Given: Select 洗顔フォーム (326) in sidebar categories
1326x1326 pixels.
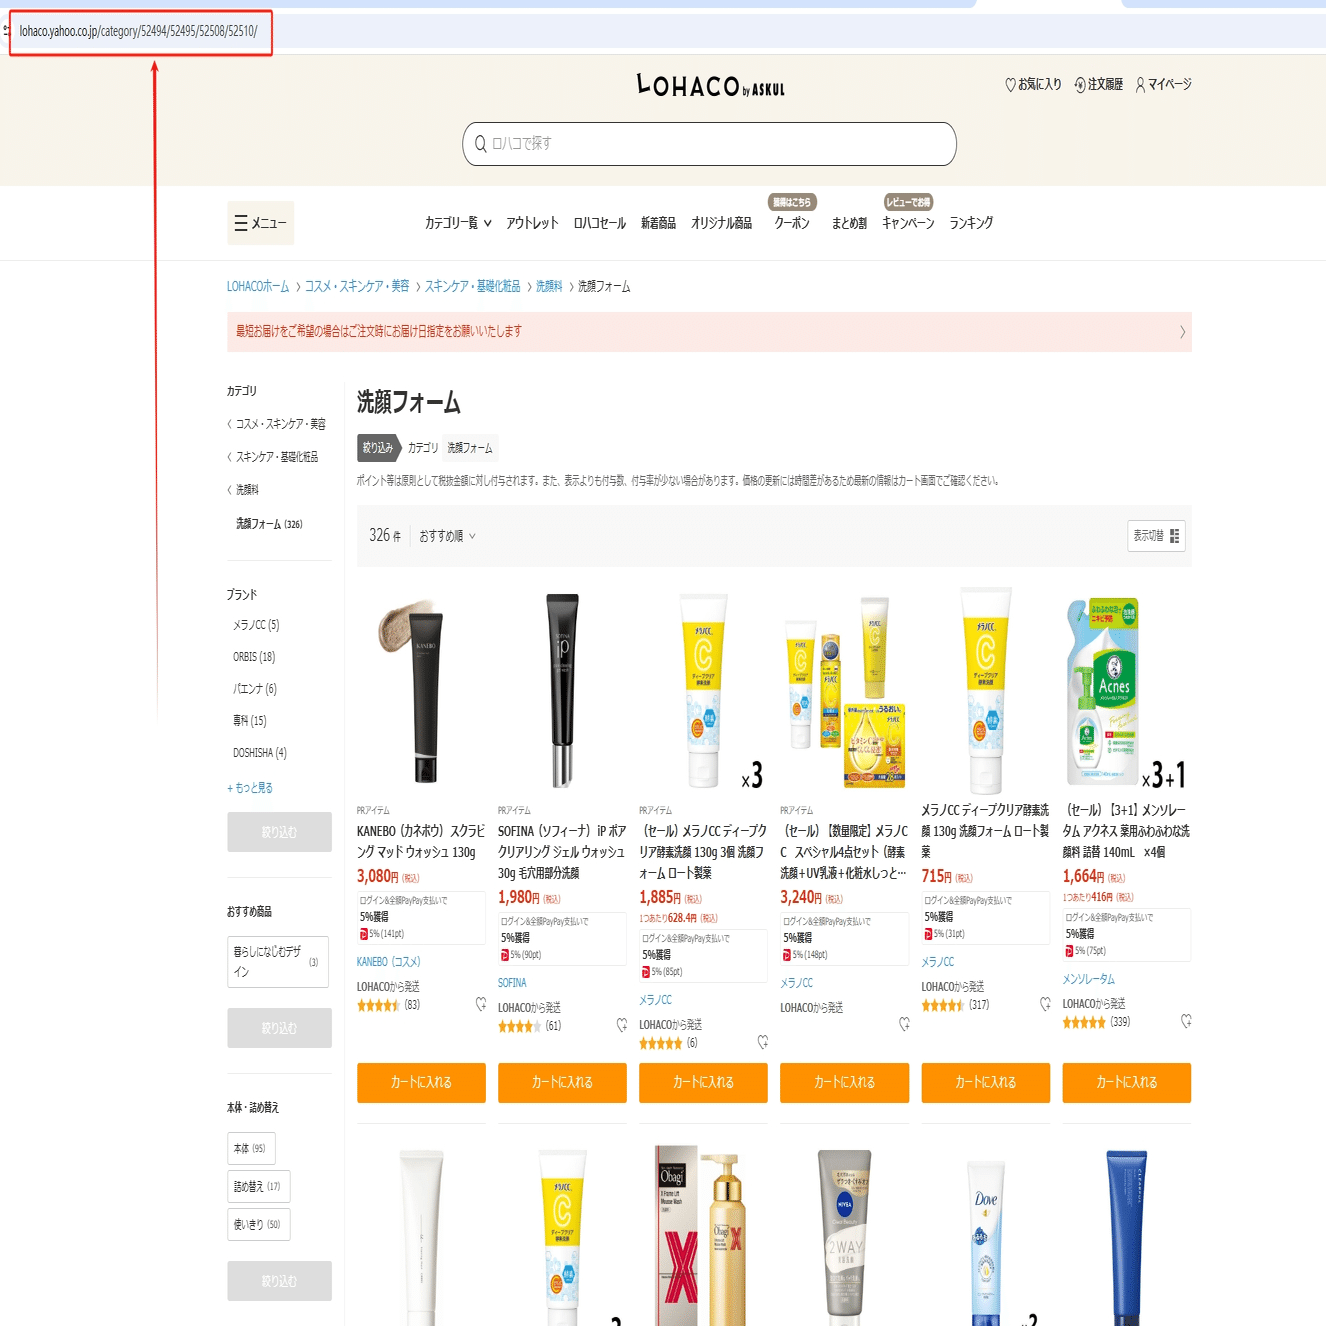Looking at the screenshot, I should (x=269, y=524).
